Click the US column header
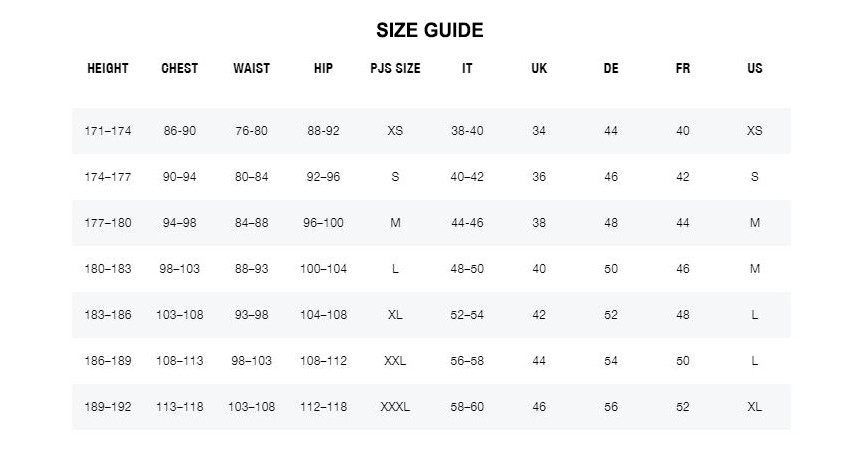The image size is (860, 450). click(755, 69)
